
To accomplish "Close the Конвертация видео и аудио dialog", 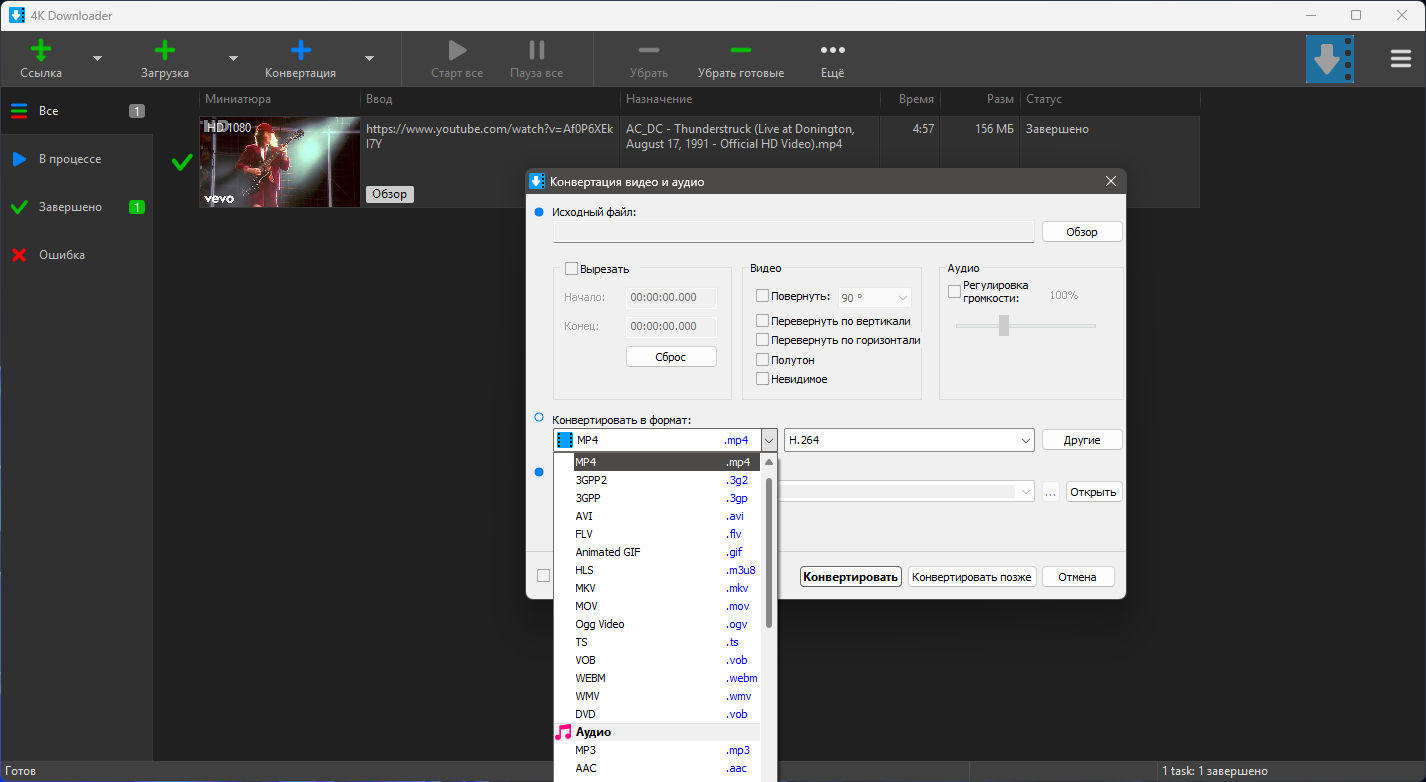I will 1110,182.
